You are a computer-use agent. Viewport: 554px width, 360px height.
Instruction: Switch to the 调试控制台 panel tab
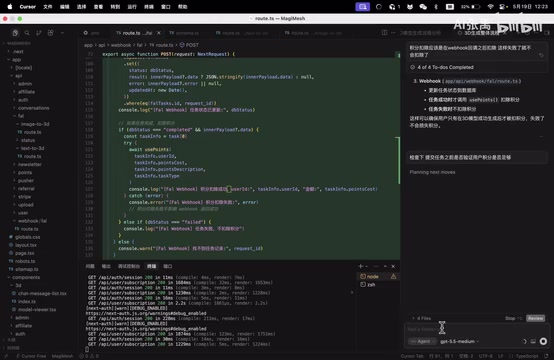tap(129, 266)
